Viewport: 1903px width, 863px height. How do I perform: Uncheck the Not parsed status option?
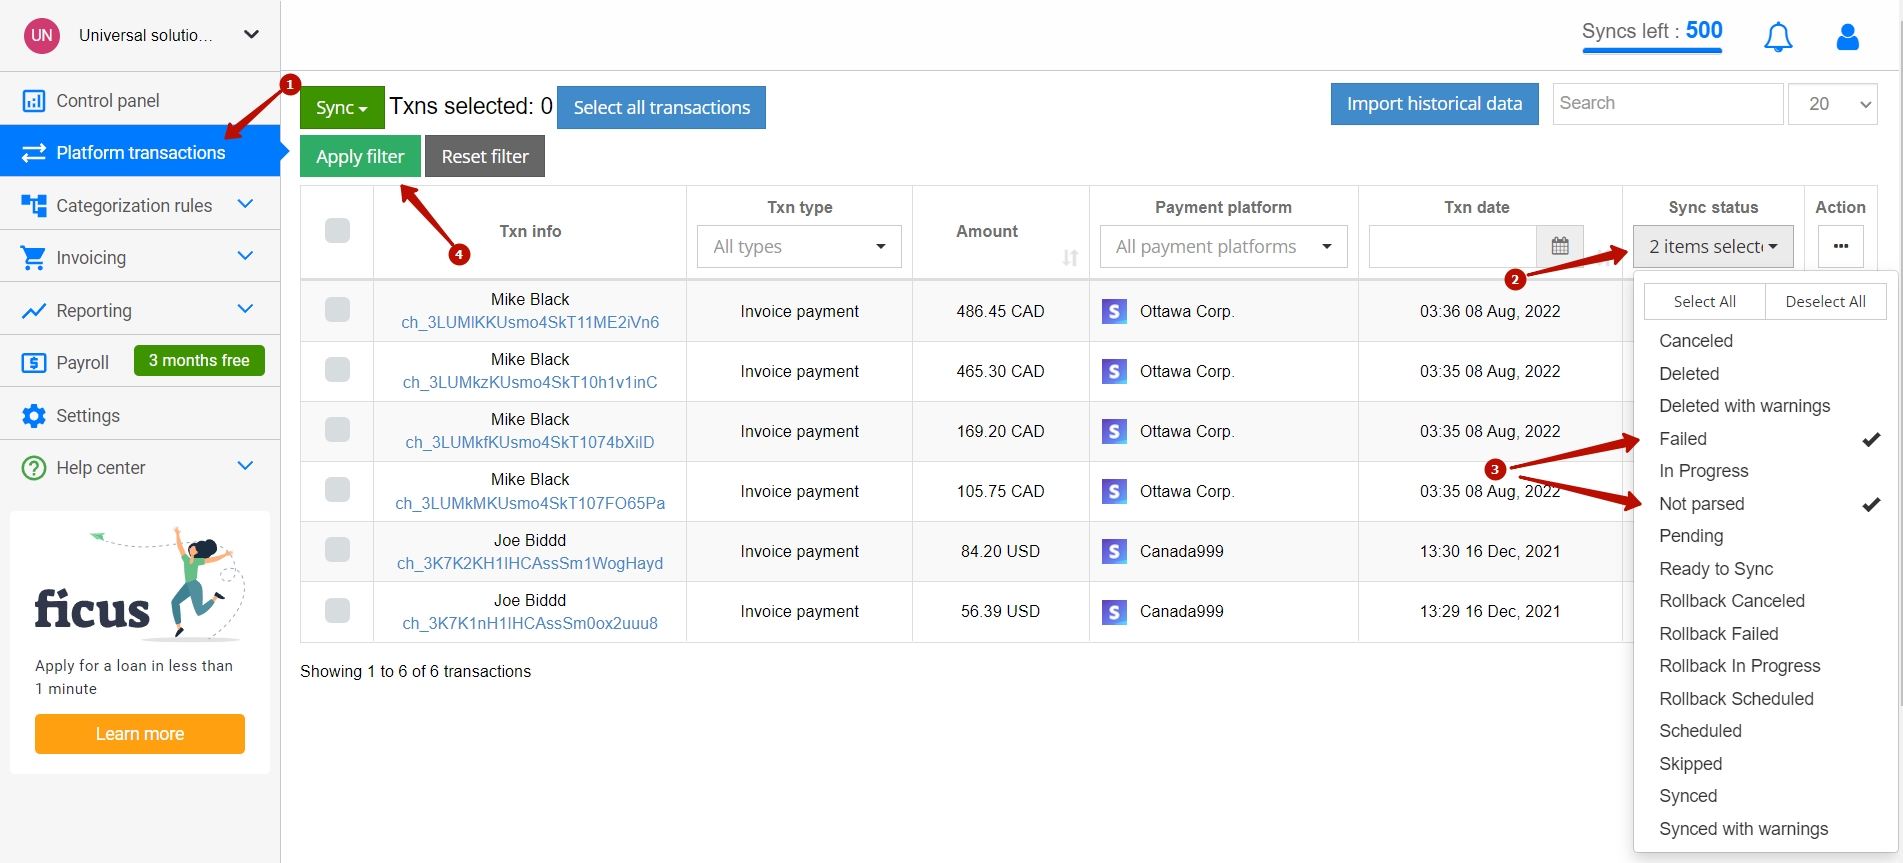pyautogui.click(x=1765, y=504)
